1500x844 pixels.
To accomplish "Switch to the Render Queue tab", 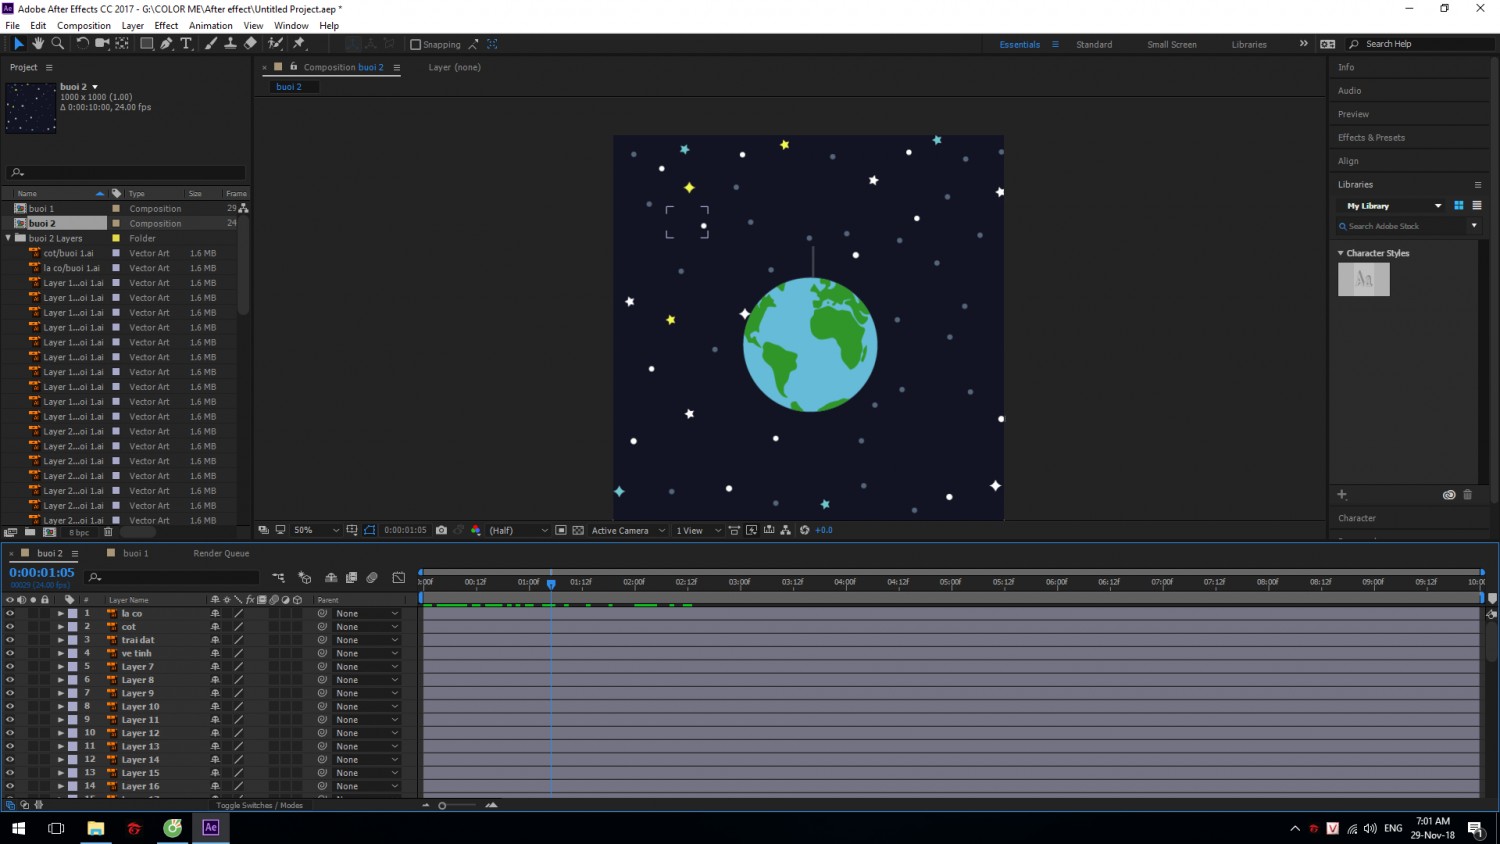I will (221, 553).
